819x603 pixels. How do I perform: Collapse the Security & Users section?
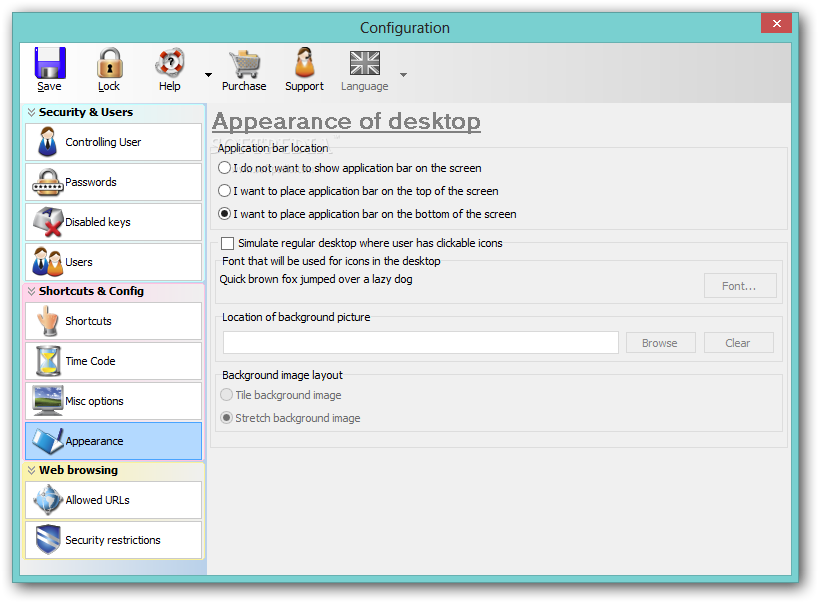point(31,112)
